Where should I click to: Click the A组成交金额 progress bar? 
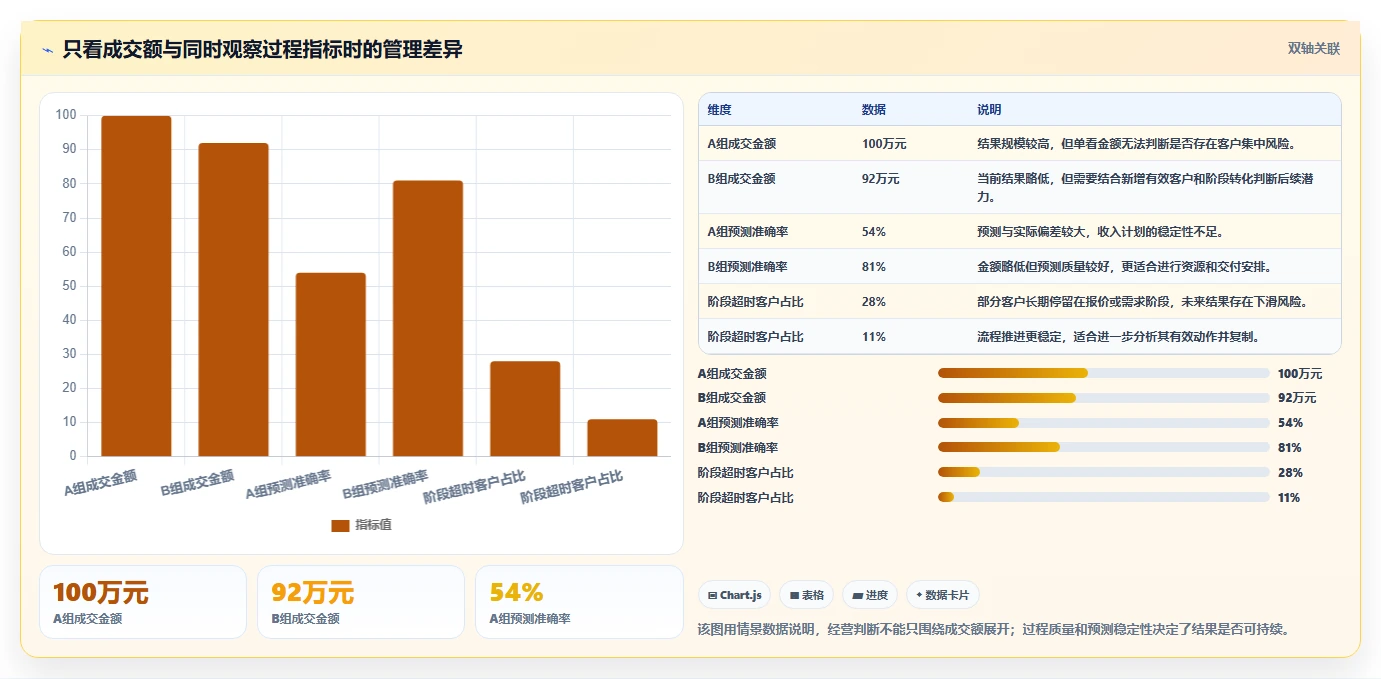1103,373
